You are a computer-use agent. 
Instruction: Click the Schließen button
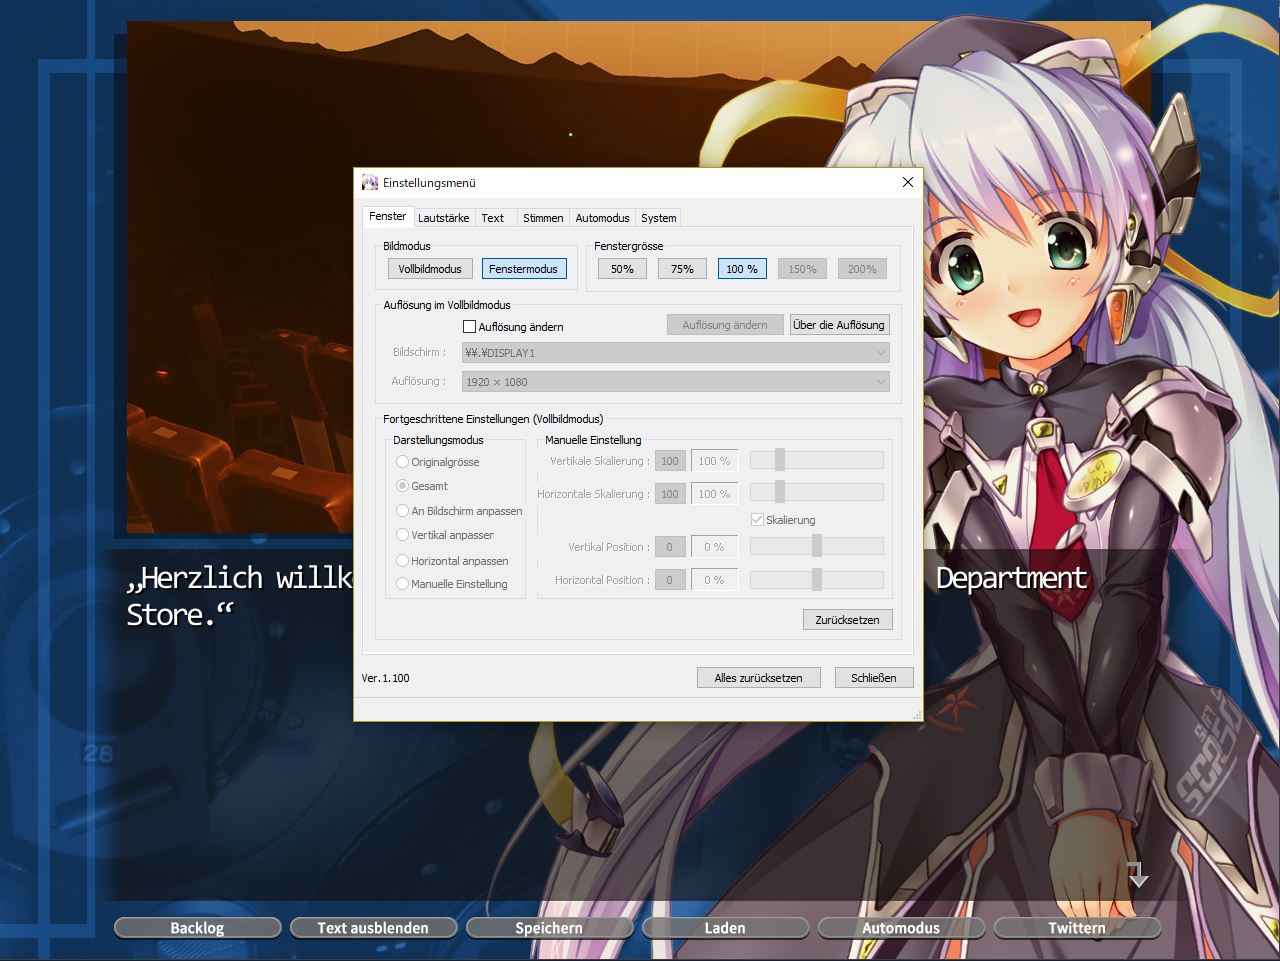click(874, 678)
